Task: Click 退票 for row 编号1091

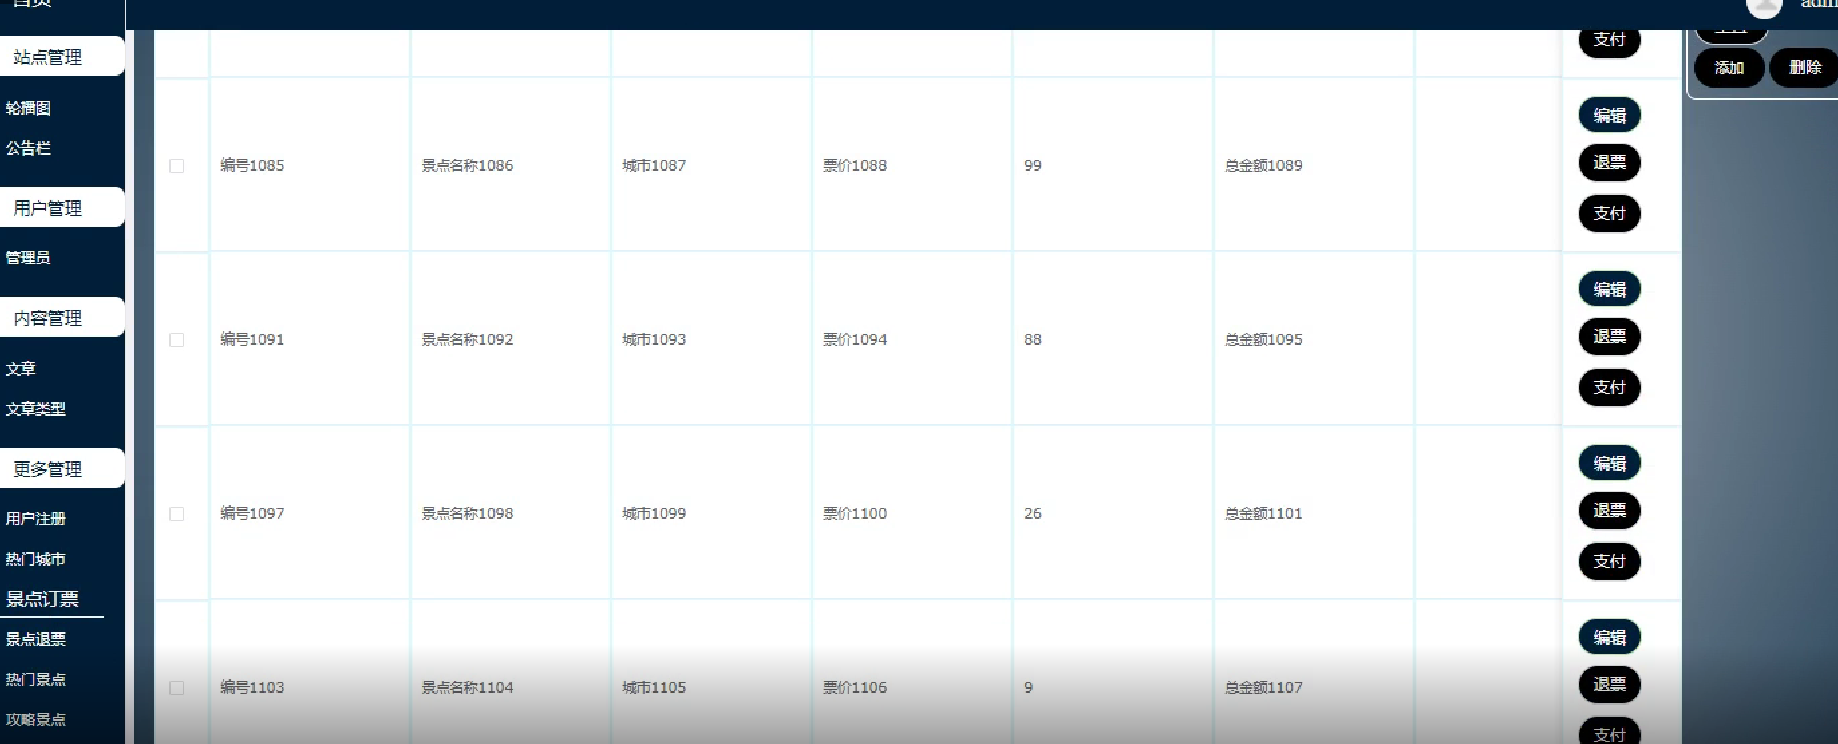Action: click(1610, 337)
